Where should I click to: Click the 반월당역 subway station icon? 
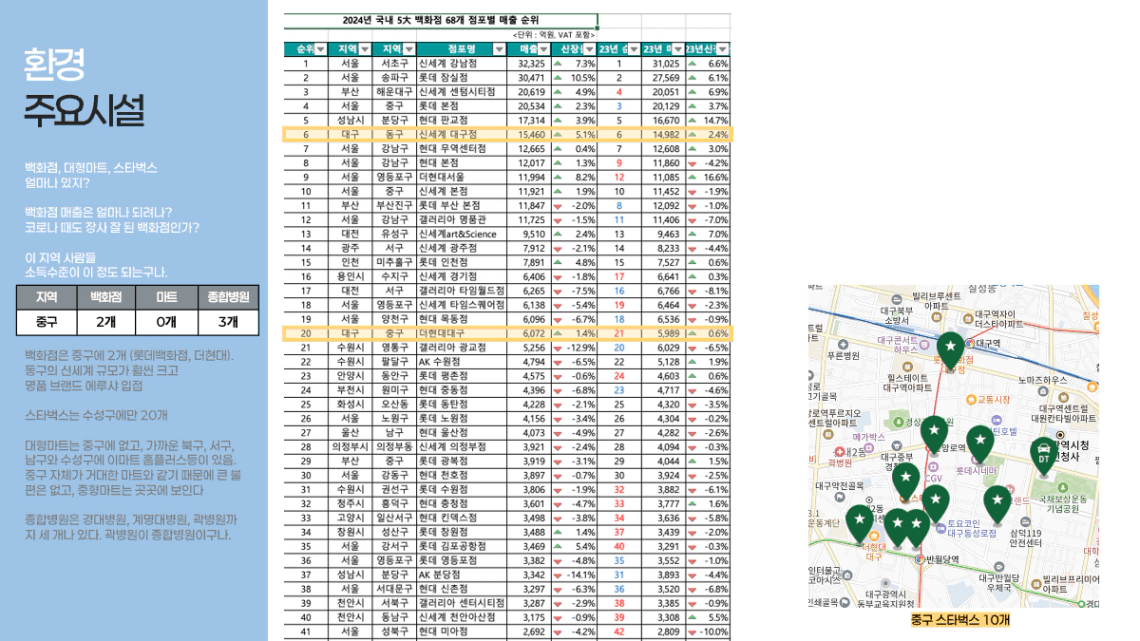pyautogui.click(x=919, y=559)
